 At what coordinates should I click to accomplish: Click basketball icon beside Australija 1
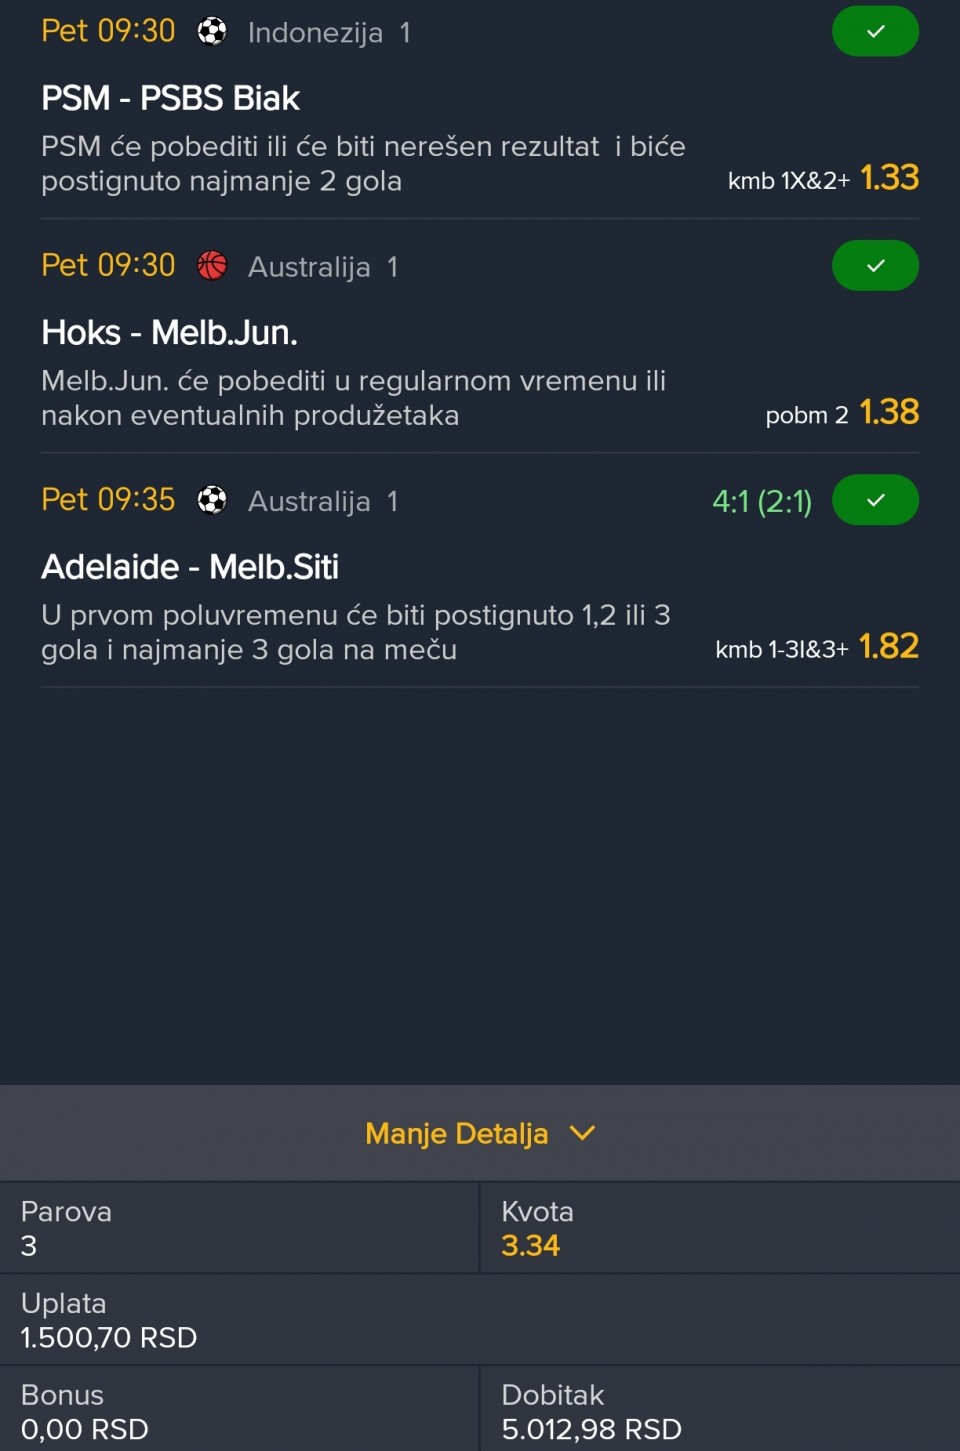point(212,266)
